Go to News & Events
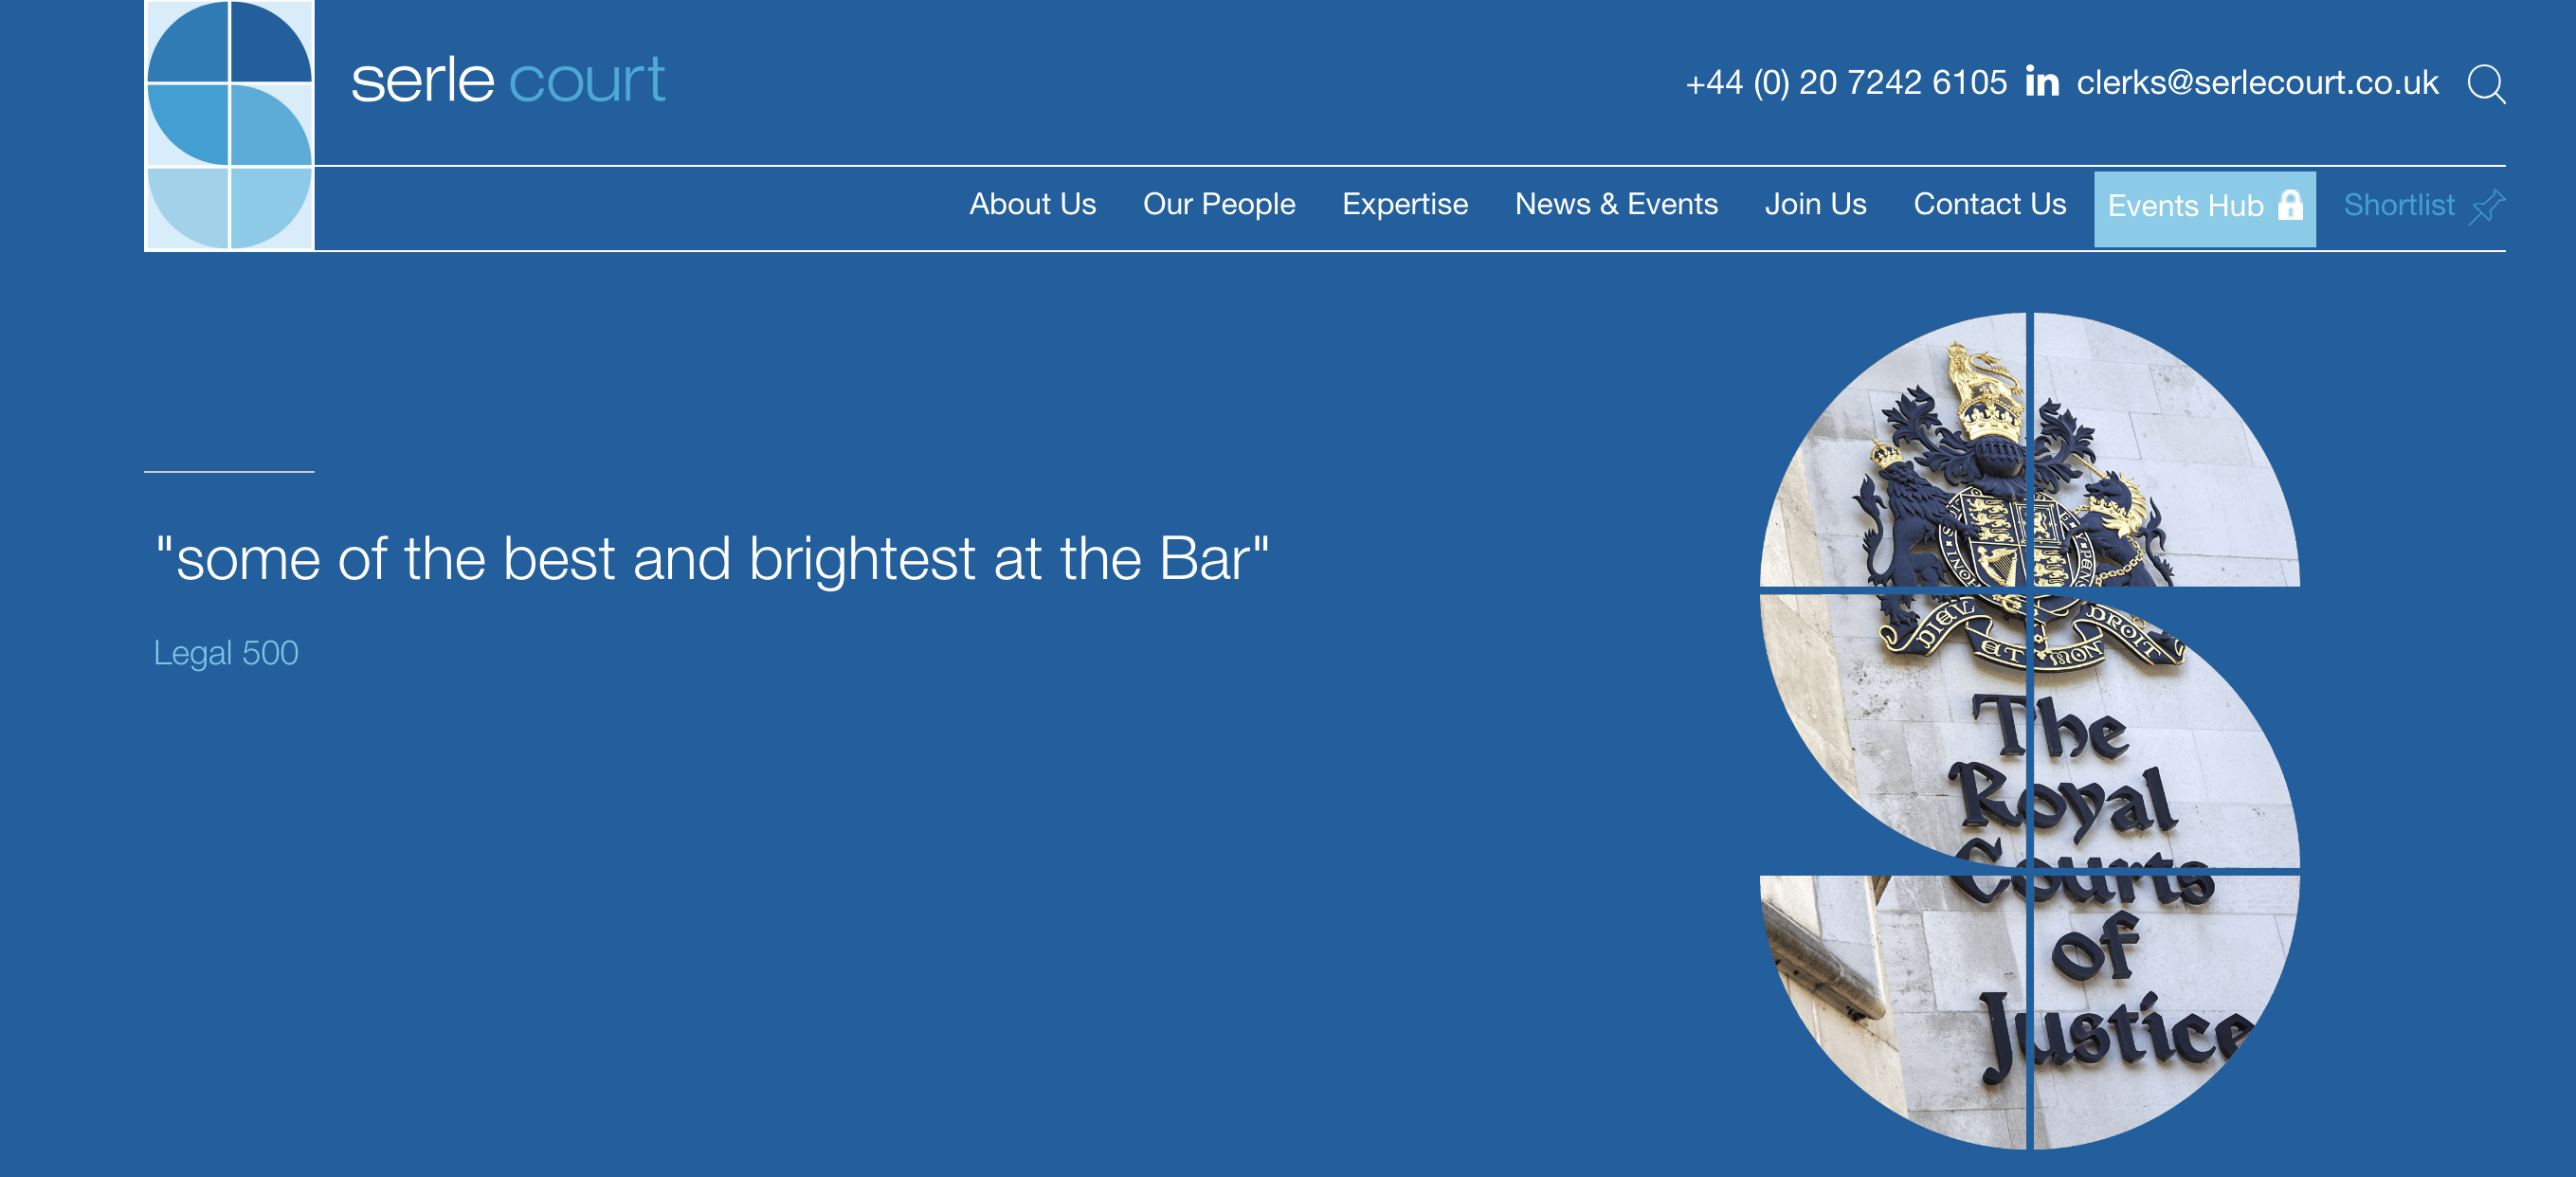 (1615, 204)
